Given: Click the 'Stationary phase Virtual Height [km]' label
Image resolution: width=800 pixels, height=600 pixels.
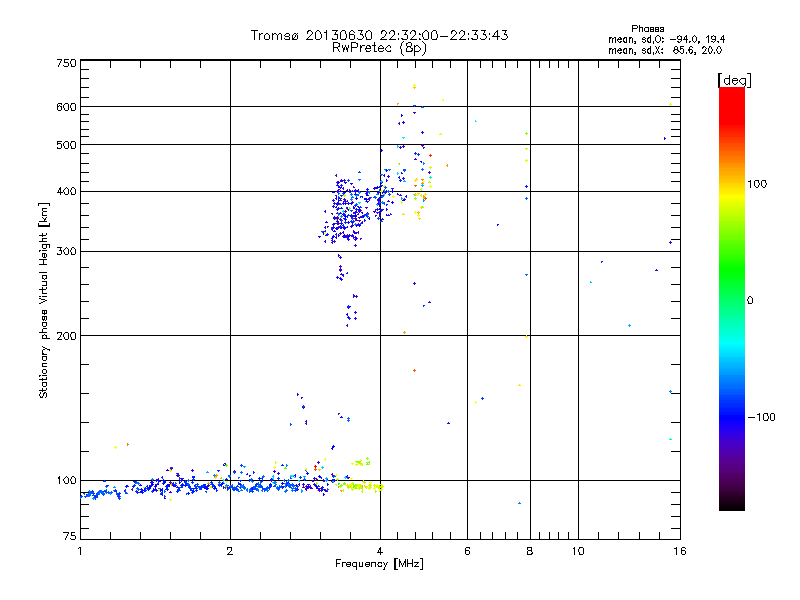Looking at the screenshot, I should (x=44, y=301).
